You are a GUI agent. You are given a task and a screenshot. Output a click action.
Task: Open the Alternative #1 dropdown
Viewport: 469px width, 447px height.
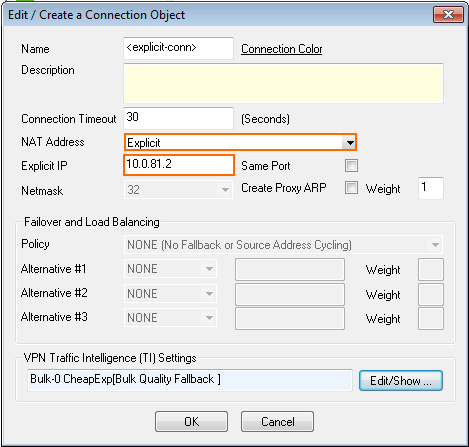[170, 269]
